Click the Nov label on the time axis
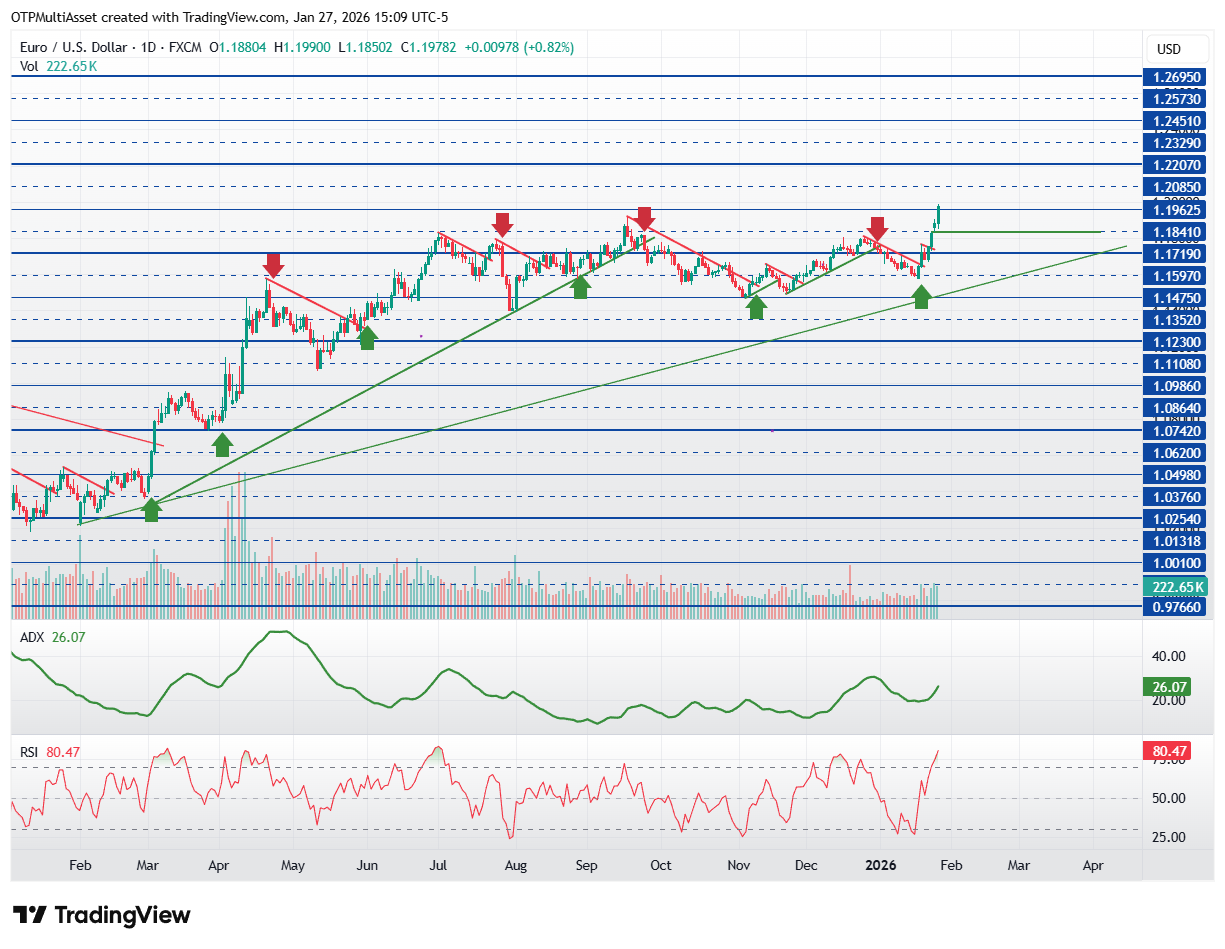This screenshot has width=1225, height=949. click(738, 864)
